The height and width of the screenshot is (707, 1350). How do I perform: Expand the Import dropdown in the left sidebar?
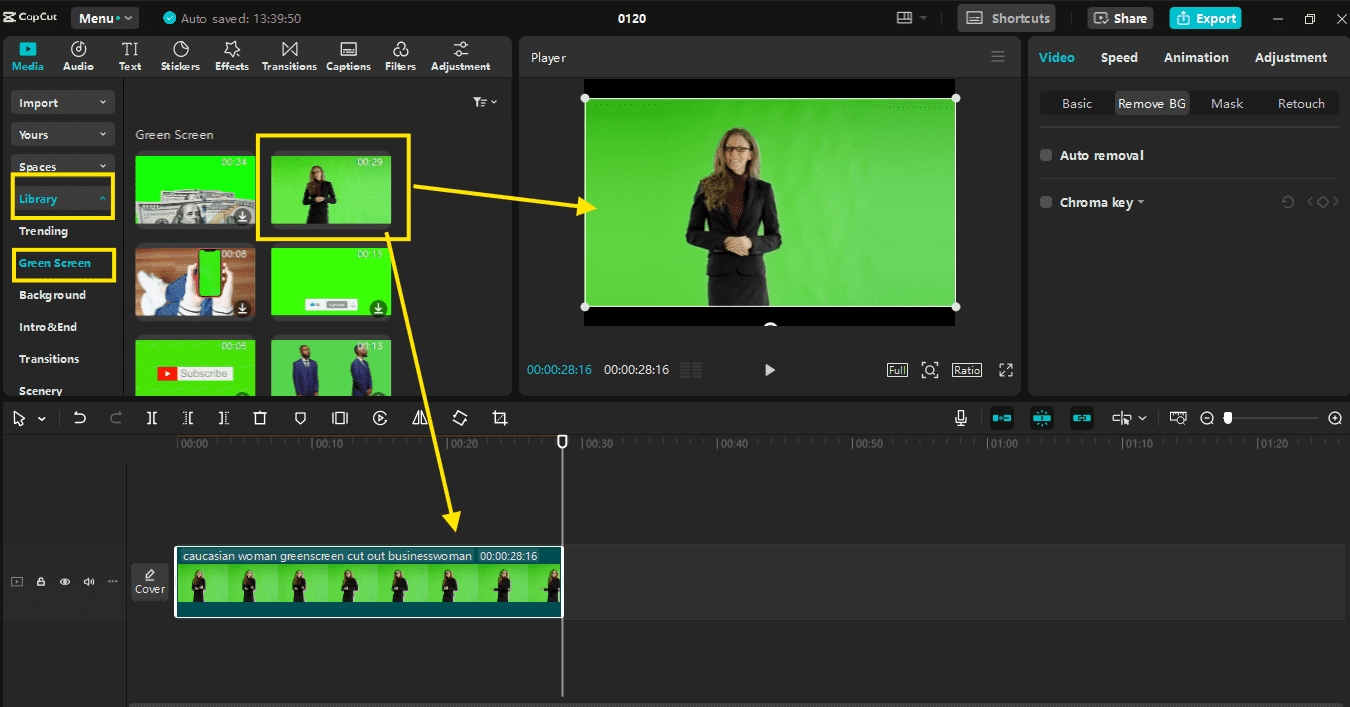coord(62,102)
